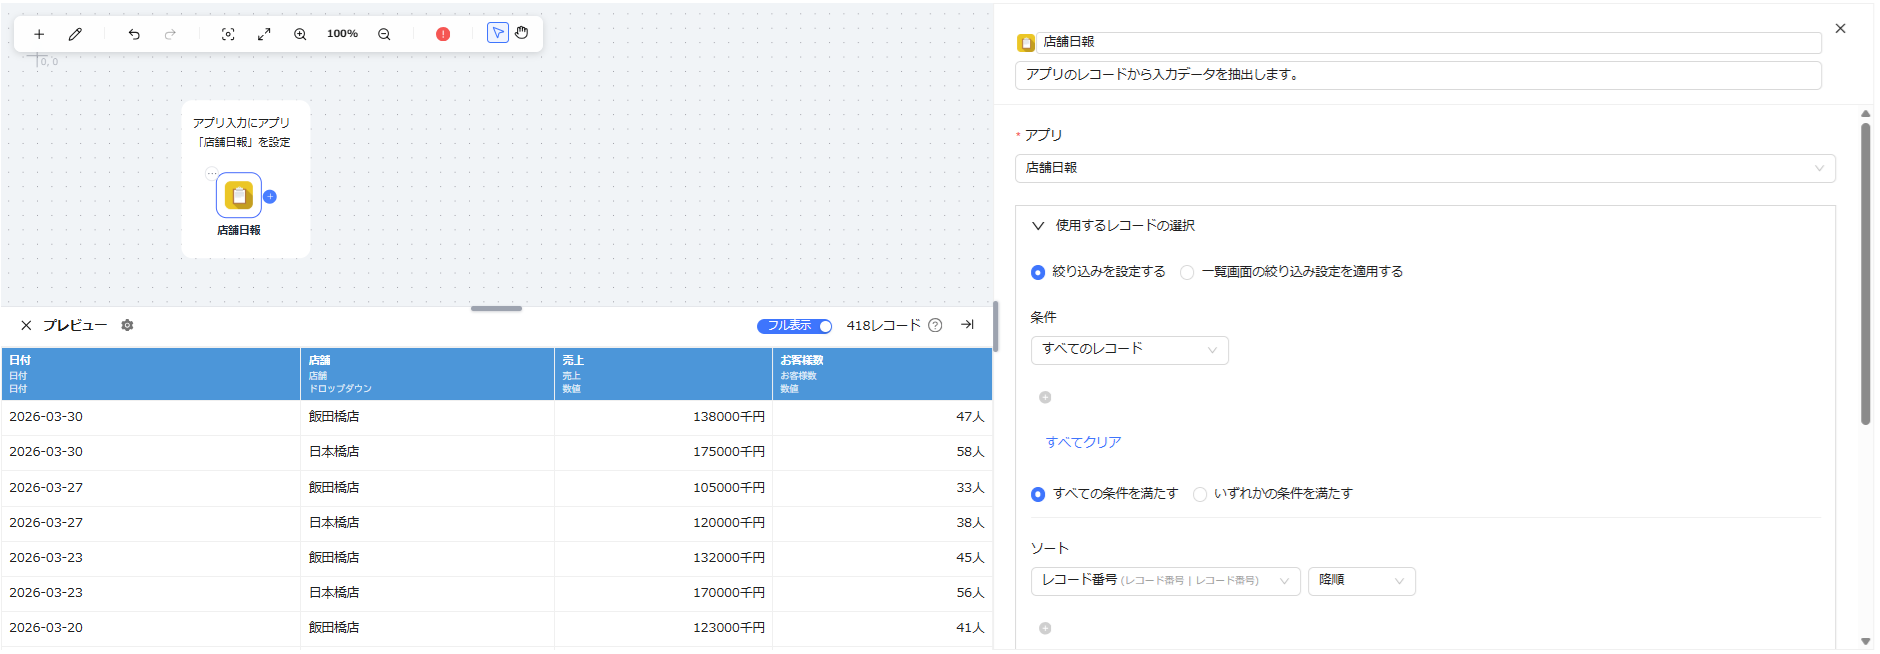Click the 120000千円 cell
The height and width of the screenshot is (654, 1880).
tap(663, 523)
